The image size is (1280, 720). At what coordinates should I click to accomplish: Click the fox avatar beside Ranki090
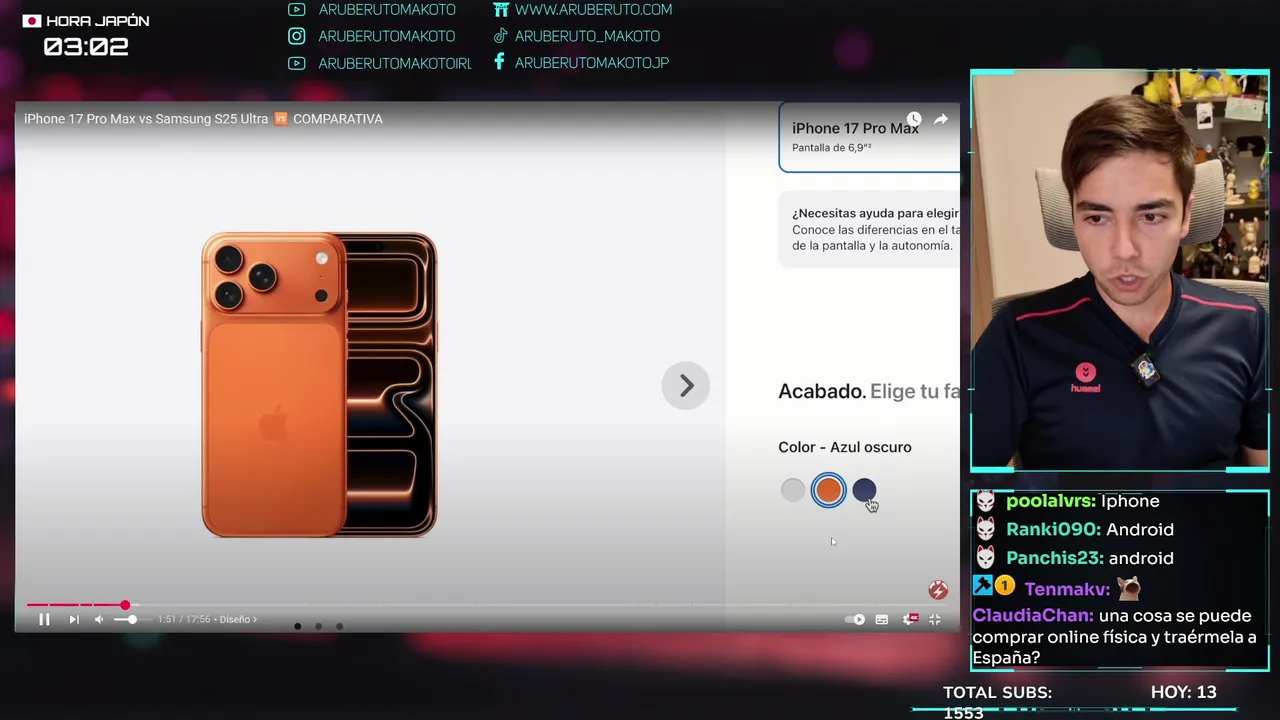tap(986, 529)
